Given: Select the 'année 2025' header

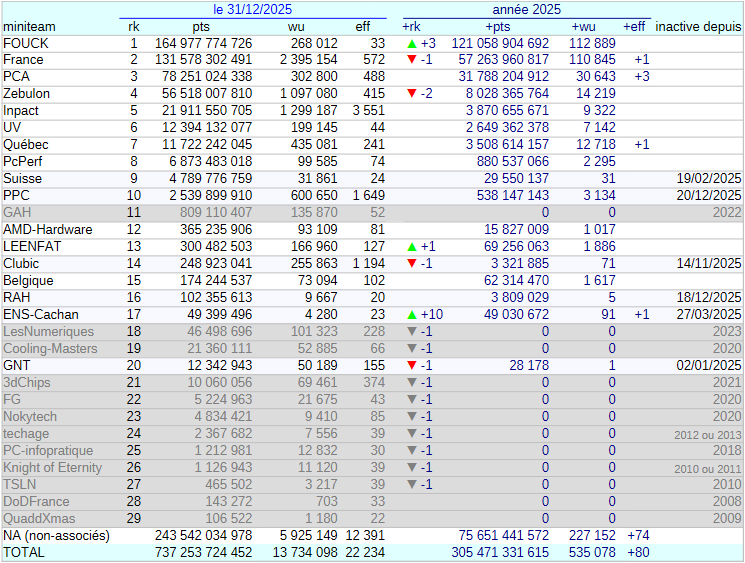Looking at the screenshot, I should pyautogui.click(x=526, y=9).
